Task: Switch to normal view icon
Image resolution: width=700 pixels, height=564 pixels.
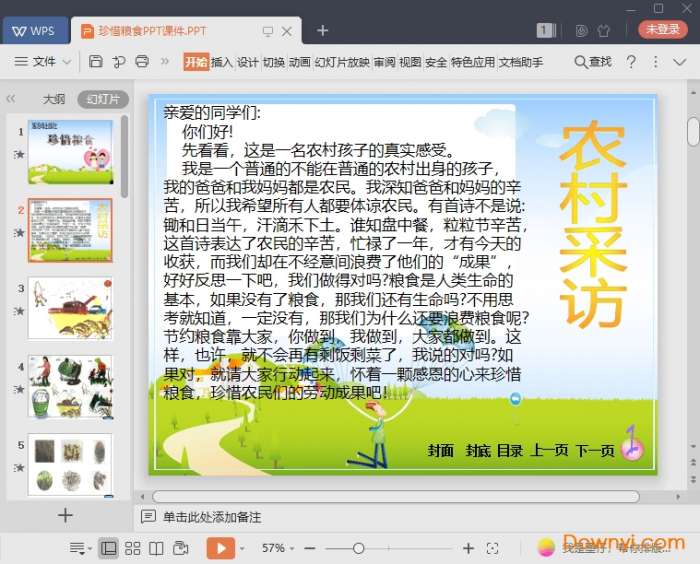Action: 108,548
